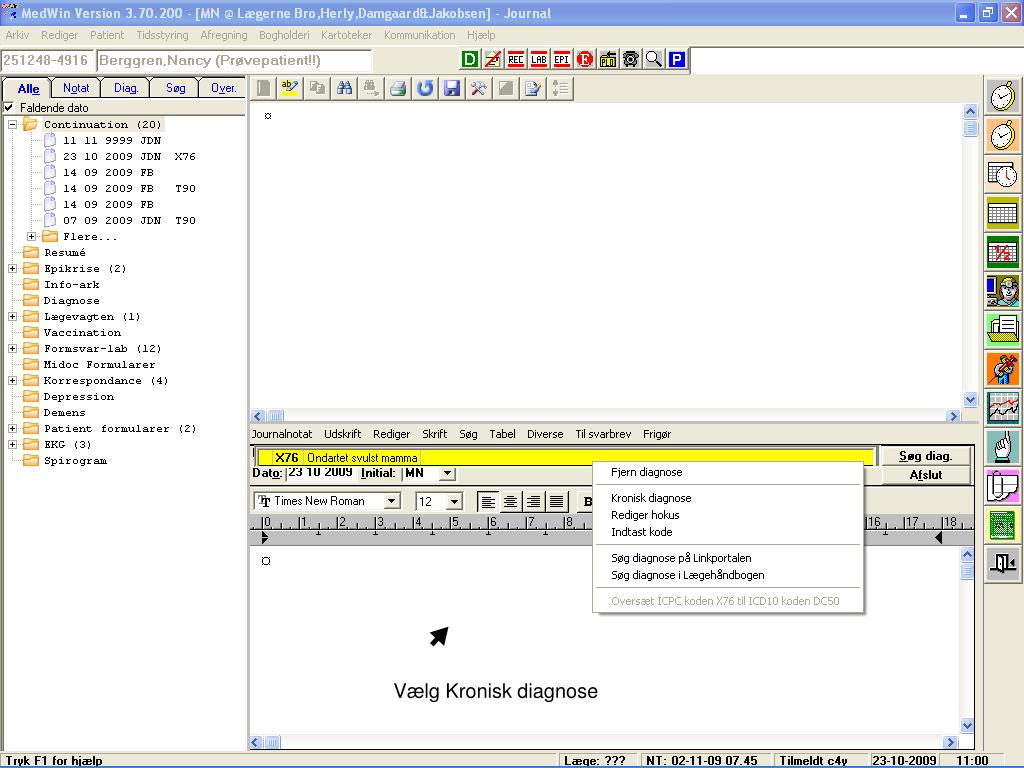
Task: Select right text alignment
Action: tap(533, 502)
